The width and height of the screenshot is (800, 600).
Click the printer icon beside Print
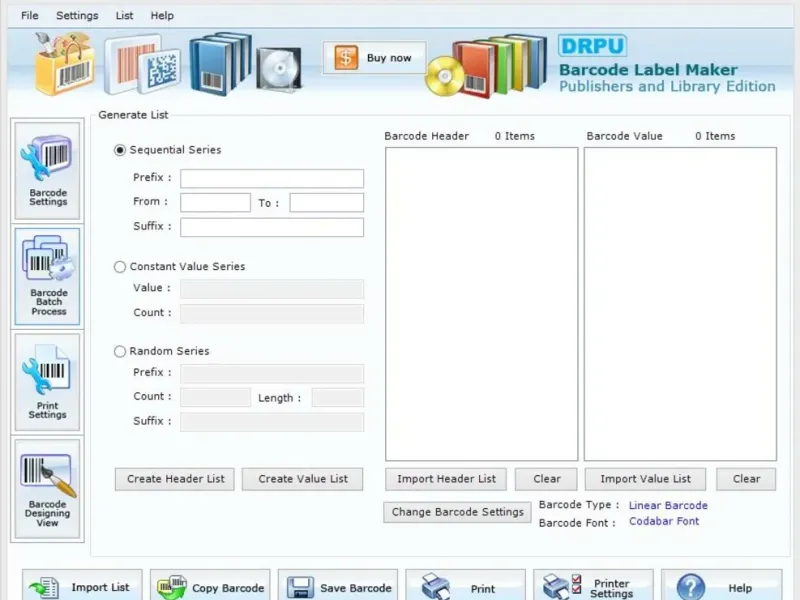click(436, 586)
